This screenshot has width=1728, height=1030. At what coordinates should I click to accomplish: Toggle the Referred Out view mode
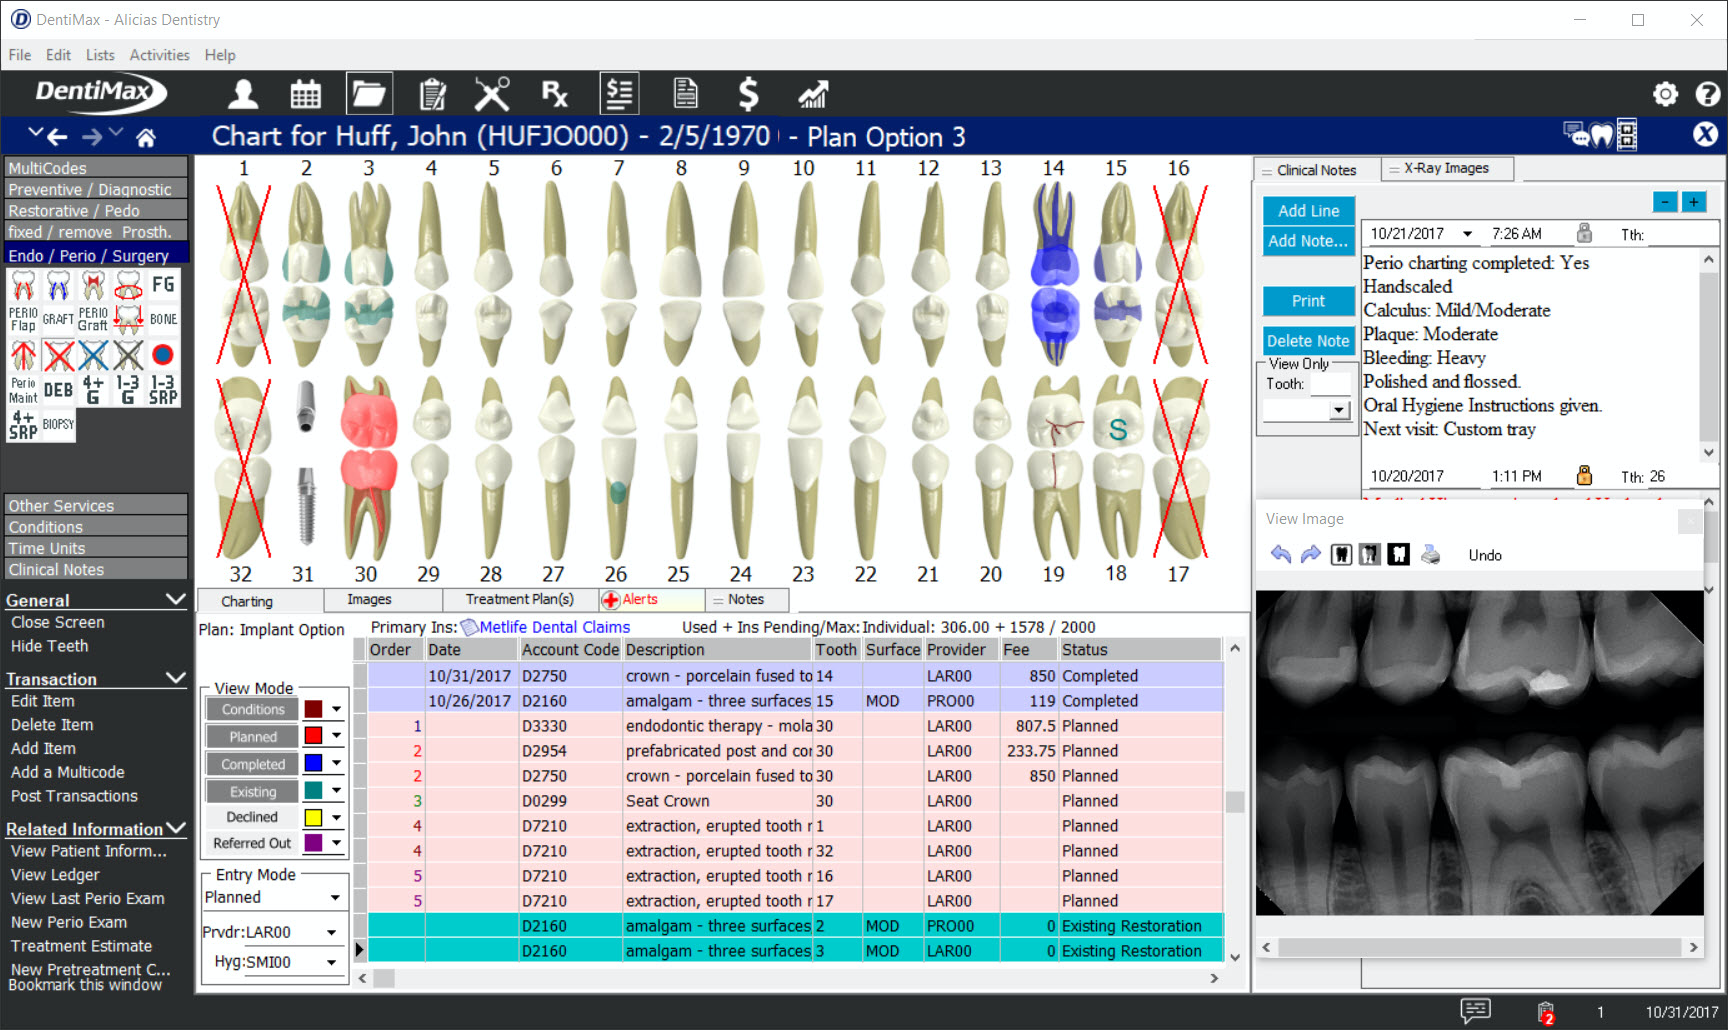click(251, 842)
